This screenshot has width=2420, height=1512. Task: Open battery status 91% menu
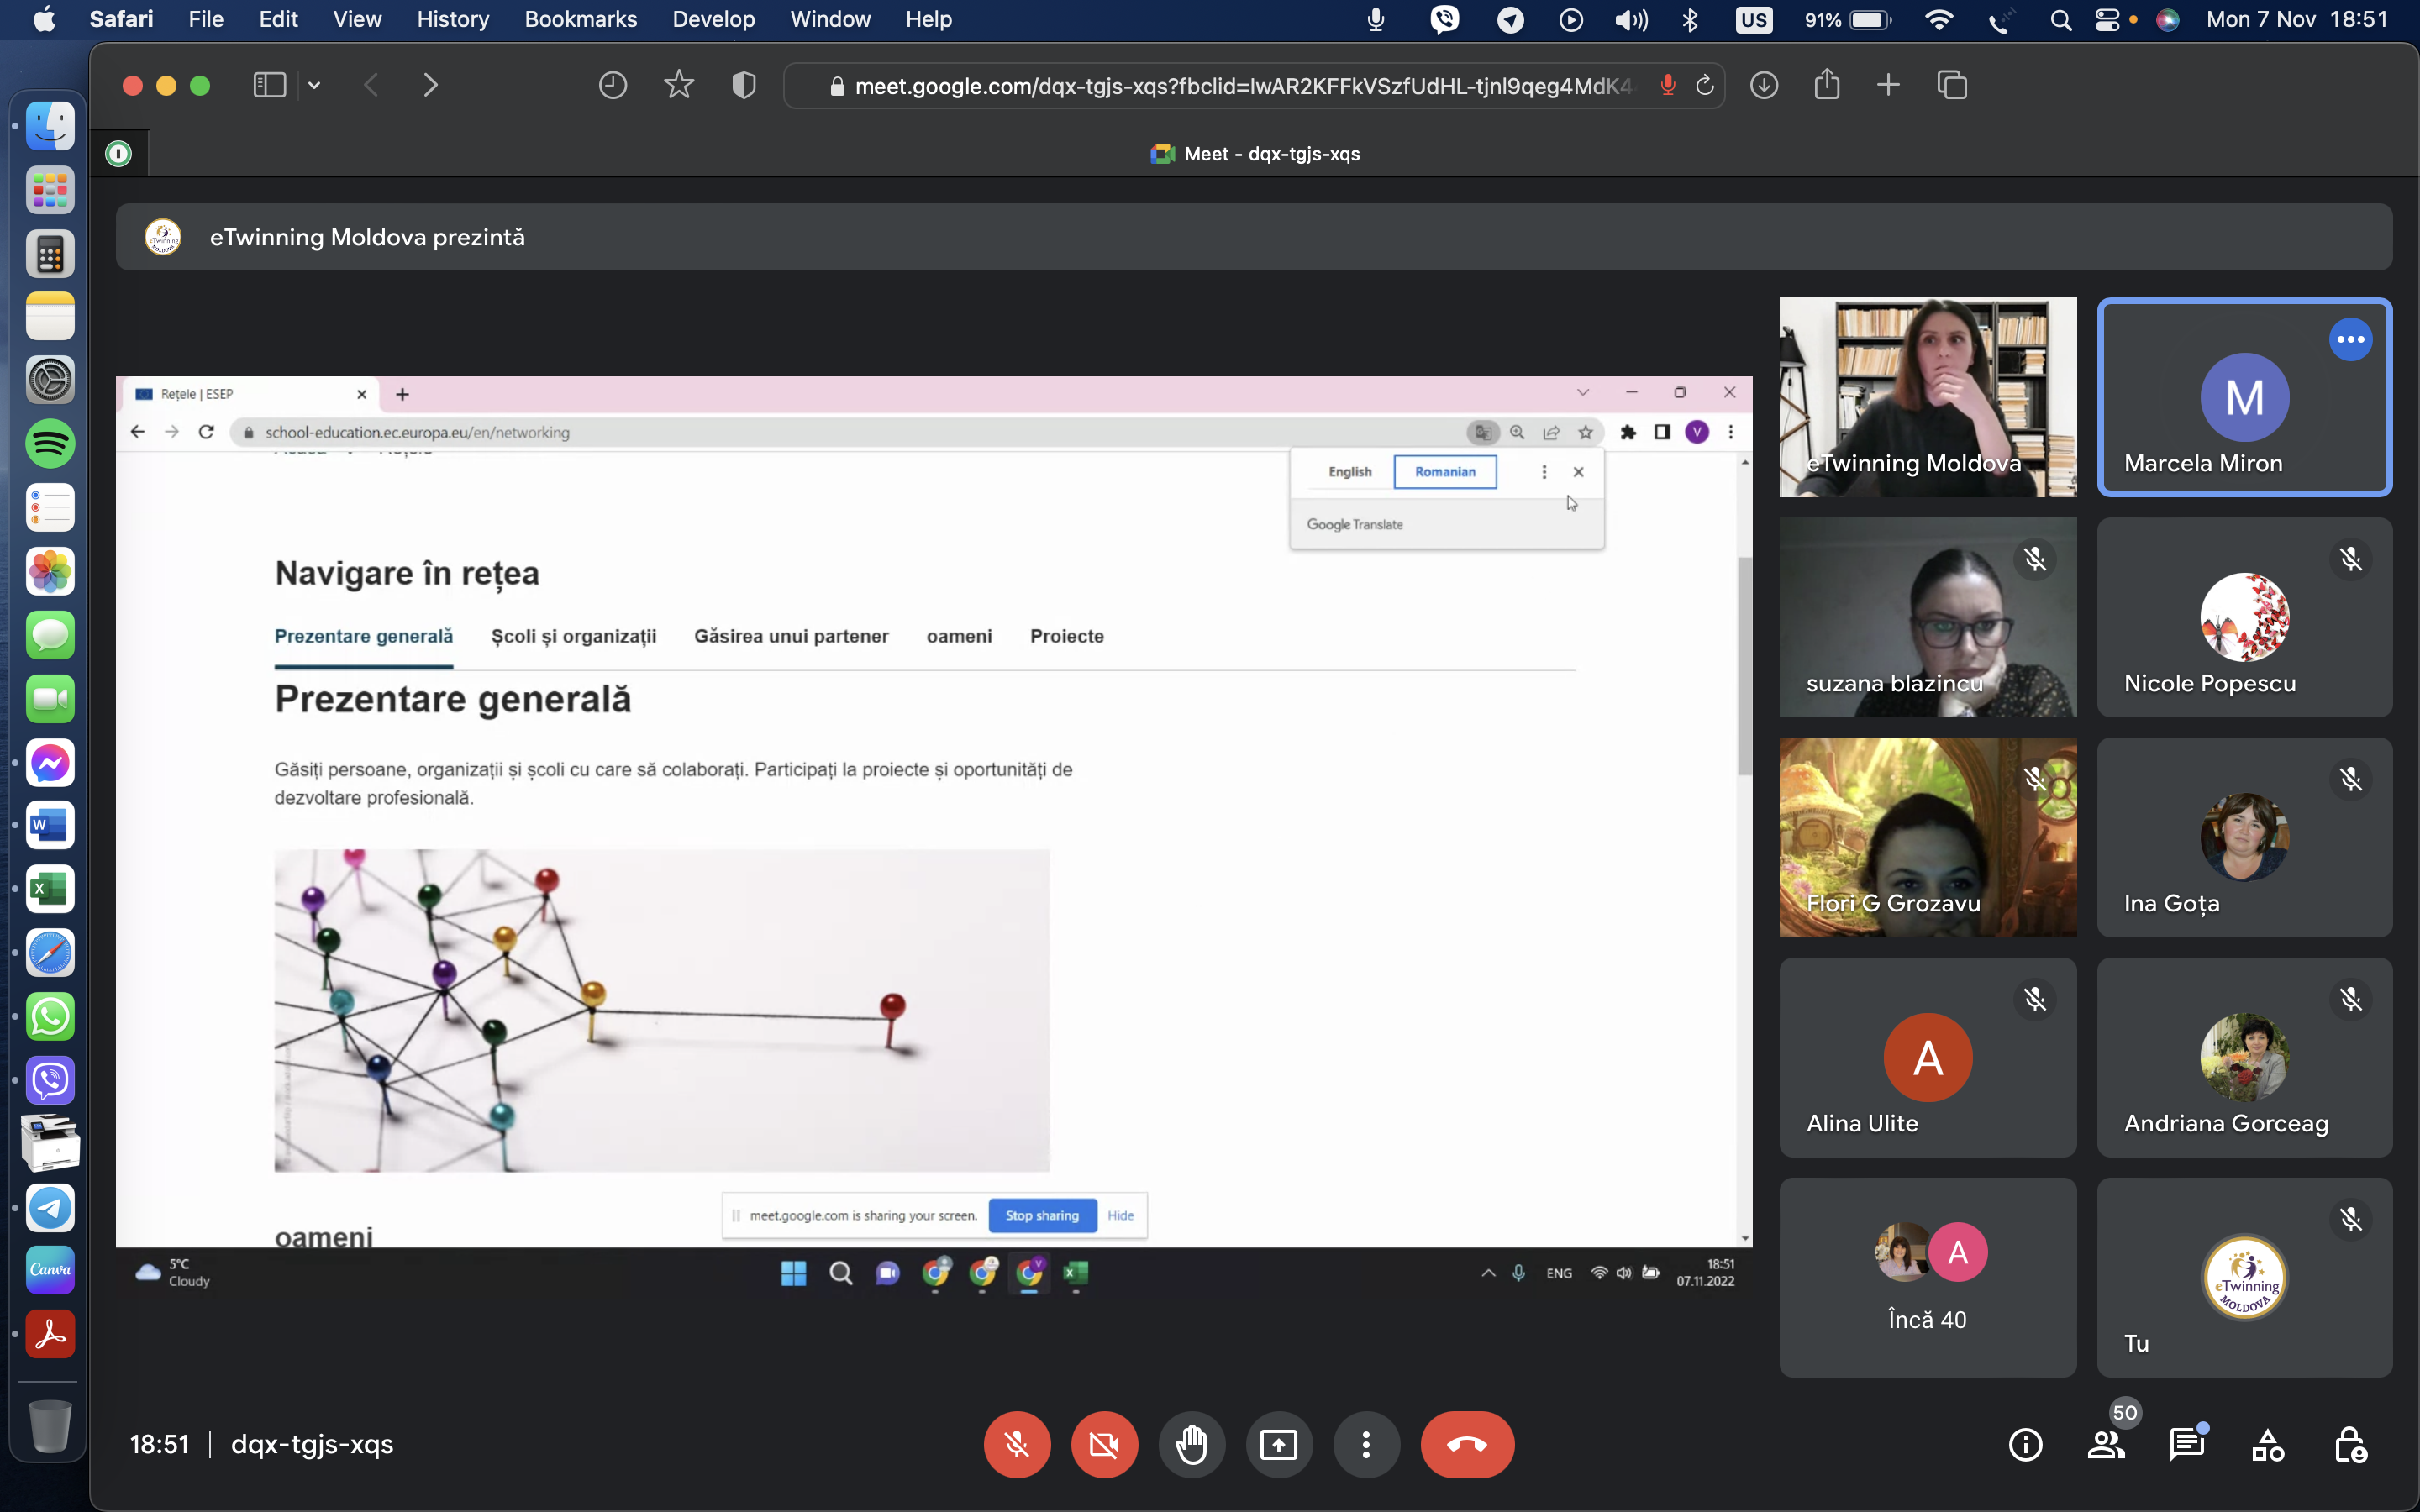(x=1848, y=19)
